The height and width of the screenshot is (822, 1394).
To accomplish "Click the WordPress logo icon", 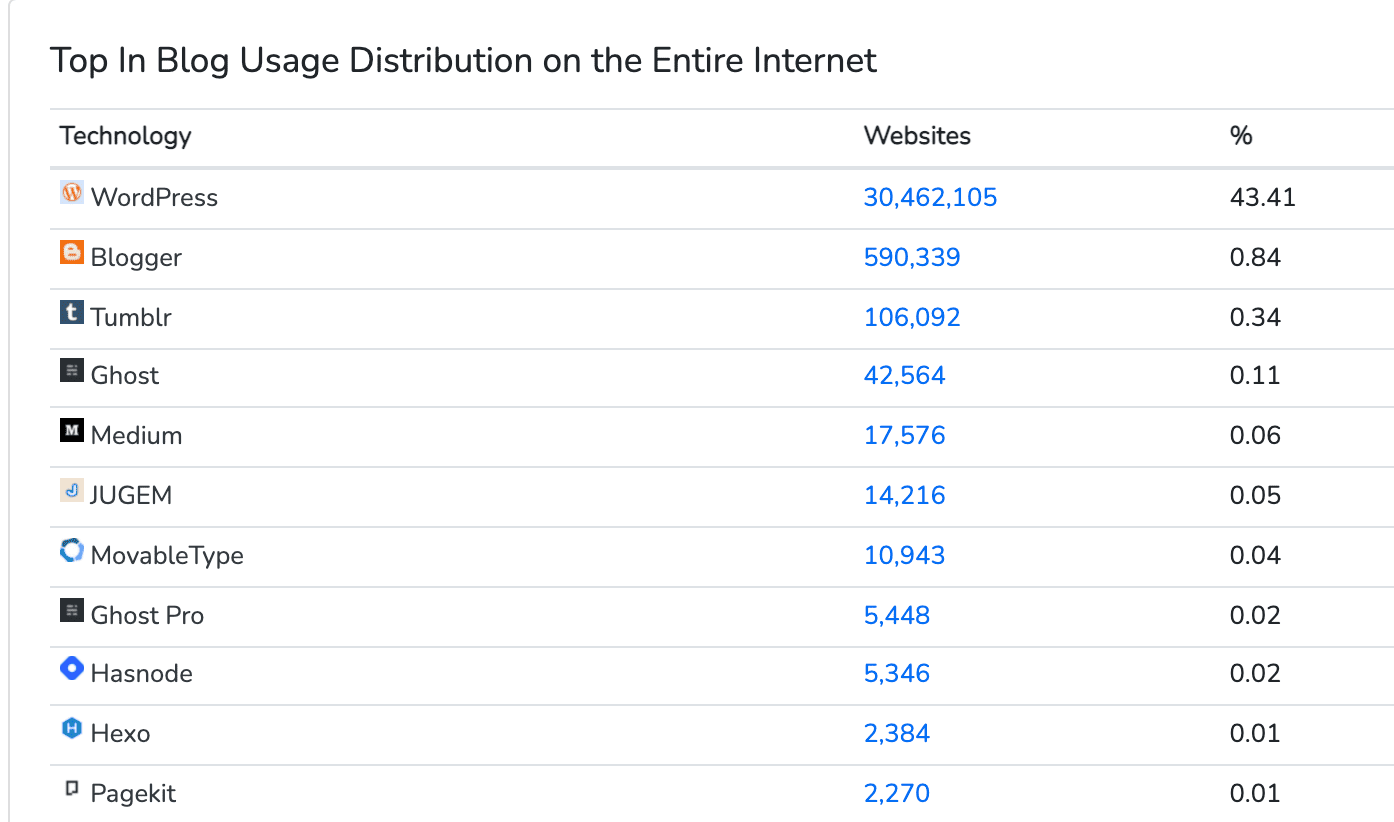I will tap(70, 193).
